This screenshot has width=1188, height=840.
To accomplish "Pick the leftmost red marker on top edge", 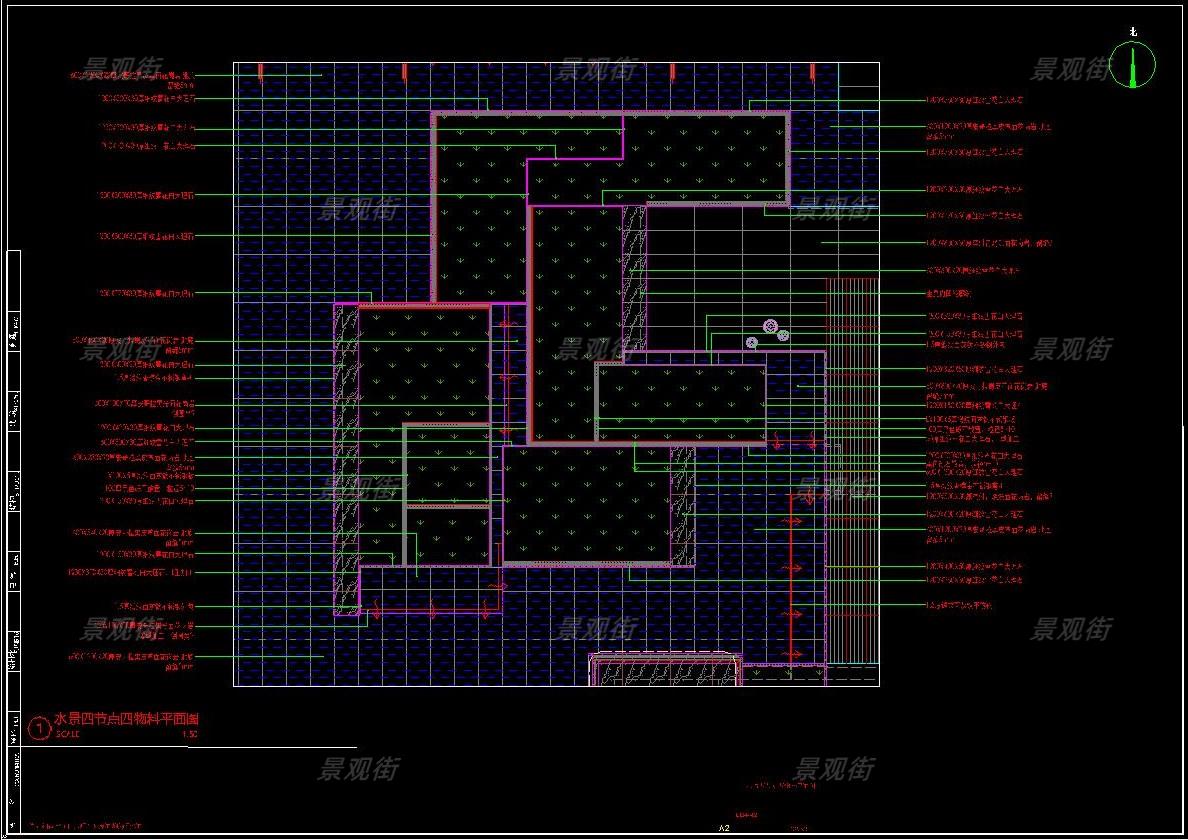I will click(x=261, y=71).
